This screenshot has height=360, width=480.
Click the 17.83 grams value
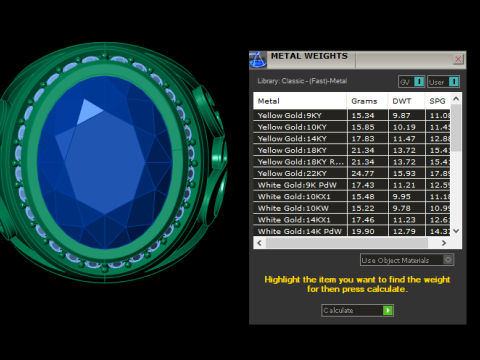(x=363, y=139)
